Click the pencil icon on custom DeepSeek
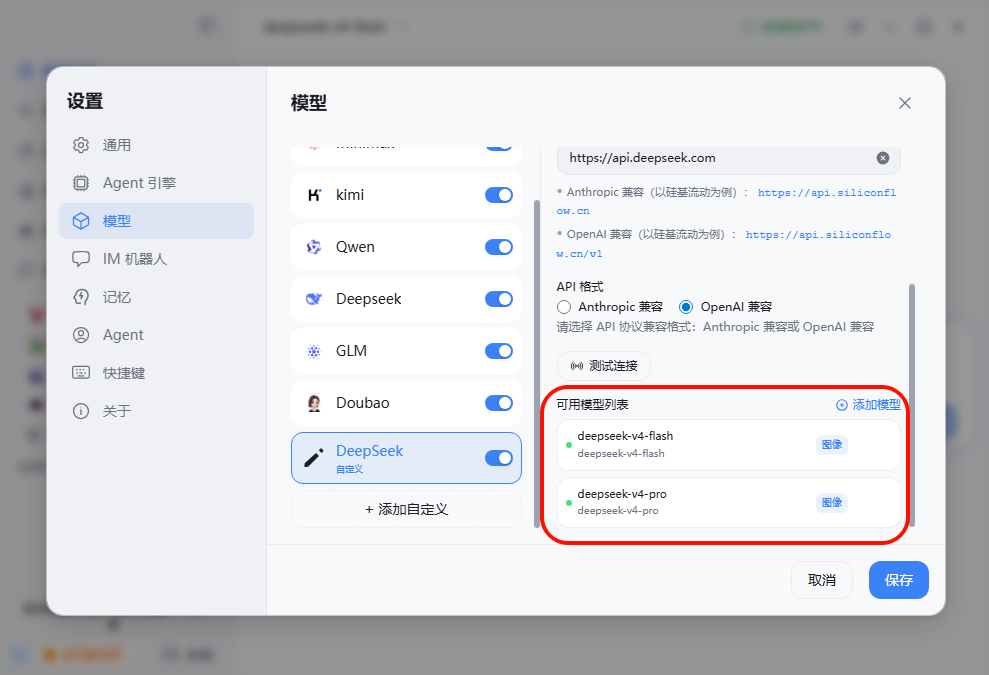989x675 pixels. (x=314, y=458)
